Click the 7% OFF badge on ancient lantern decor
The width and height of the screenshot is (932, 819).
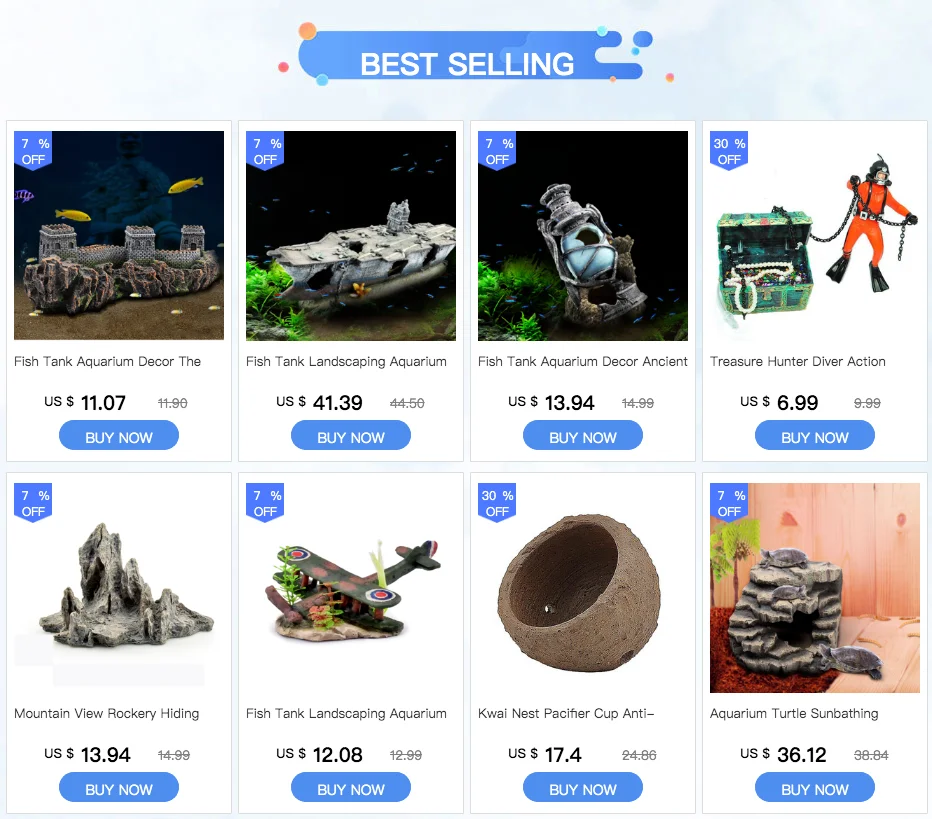pos(497,151)
